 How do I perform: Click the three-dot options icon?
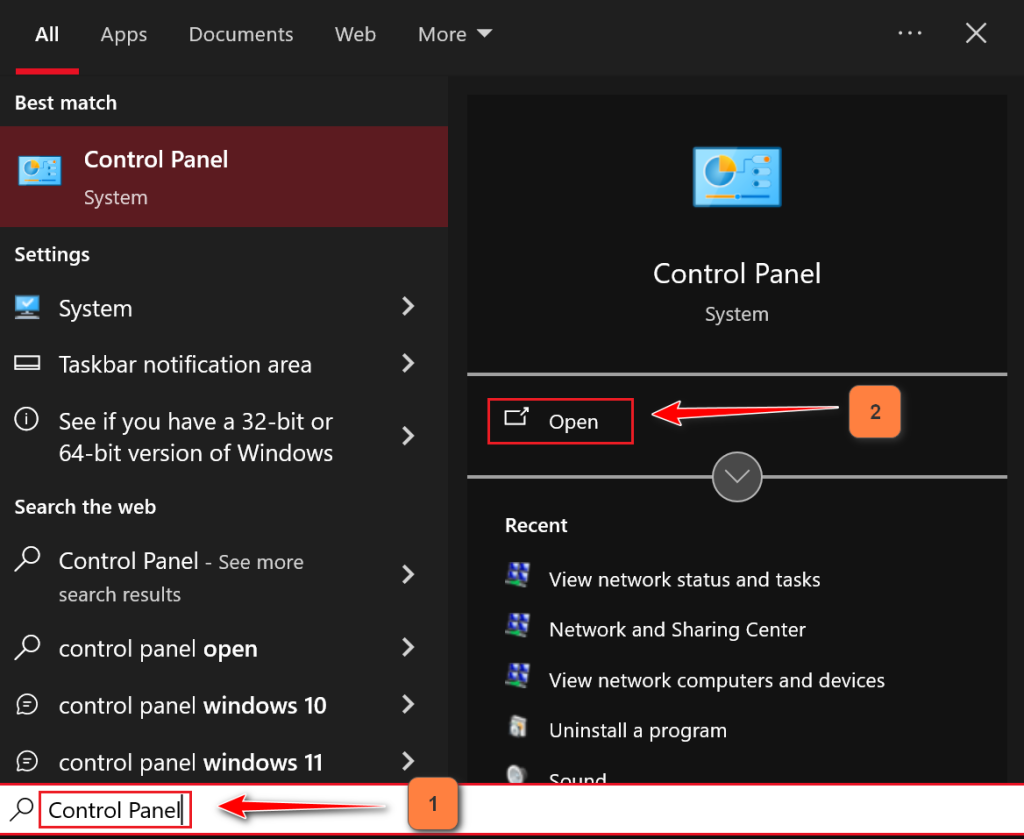click(910, 33)
